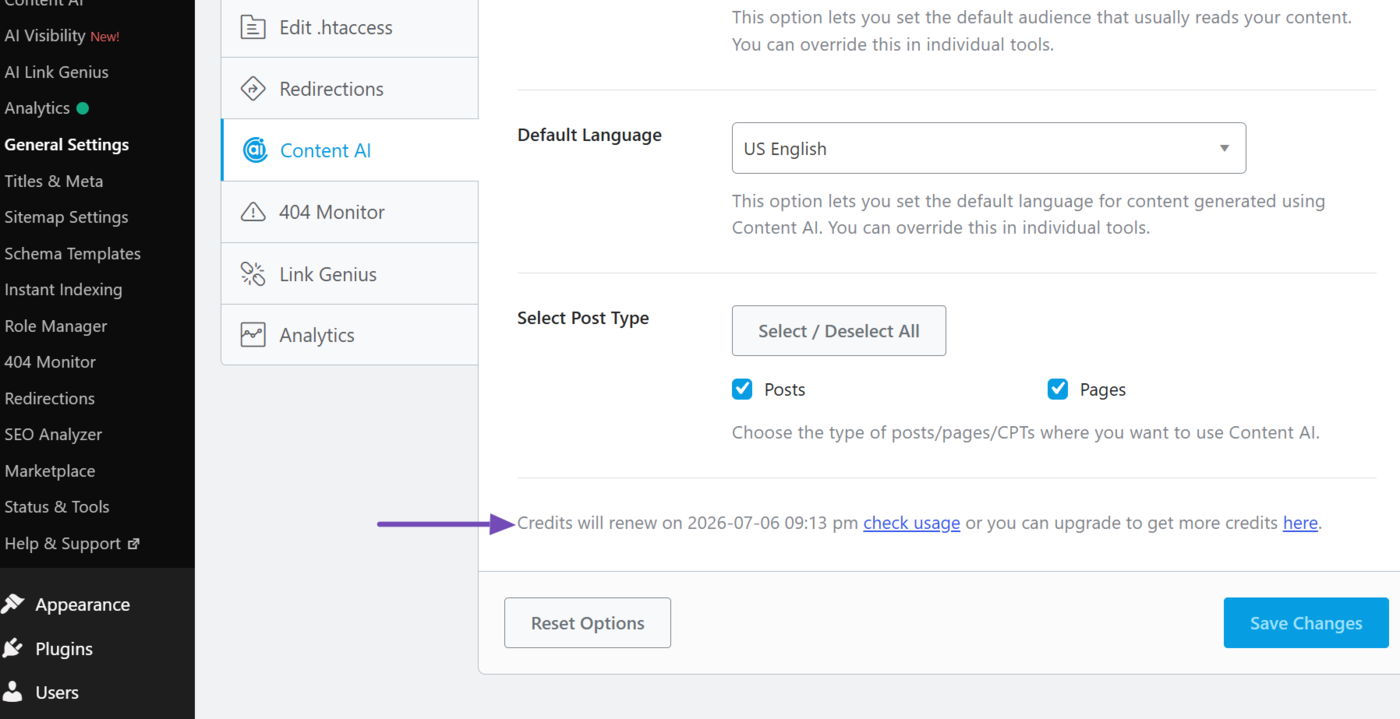The width and height of the screenshot is (1400, 719).
Task: Follow the check usage link
Action: [x=912, y=523]
